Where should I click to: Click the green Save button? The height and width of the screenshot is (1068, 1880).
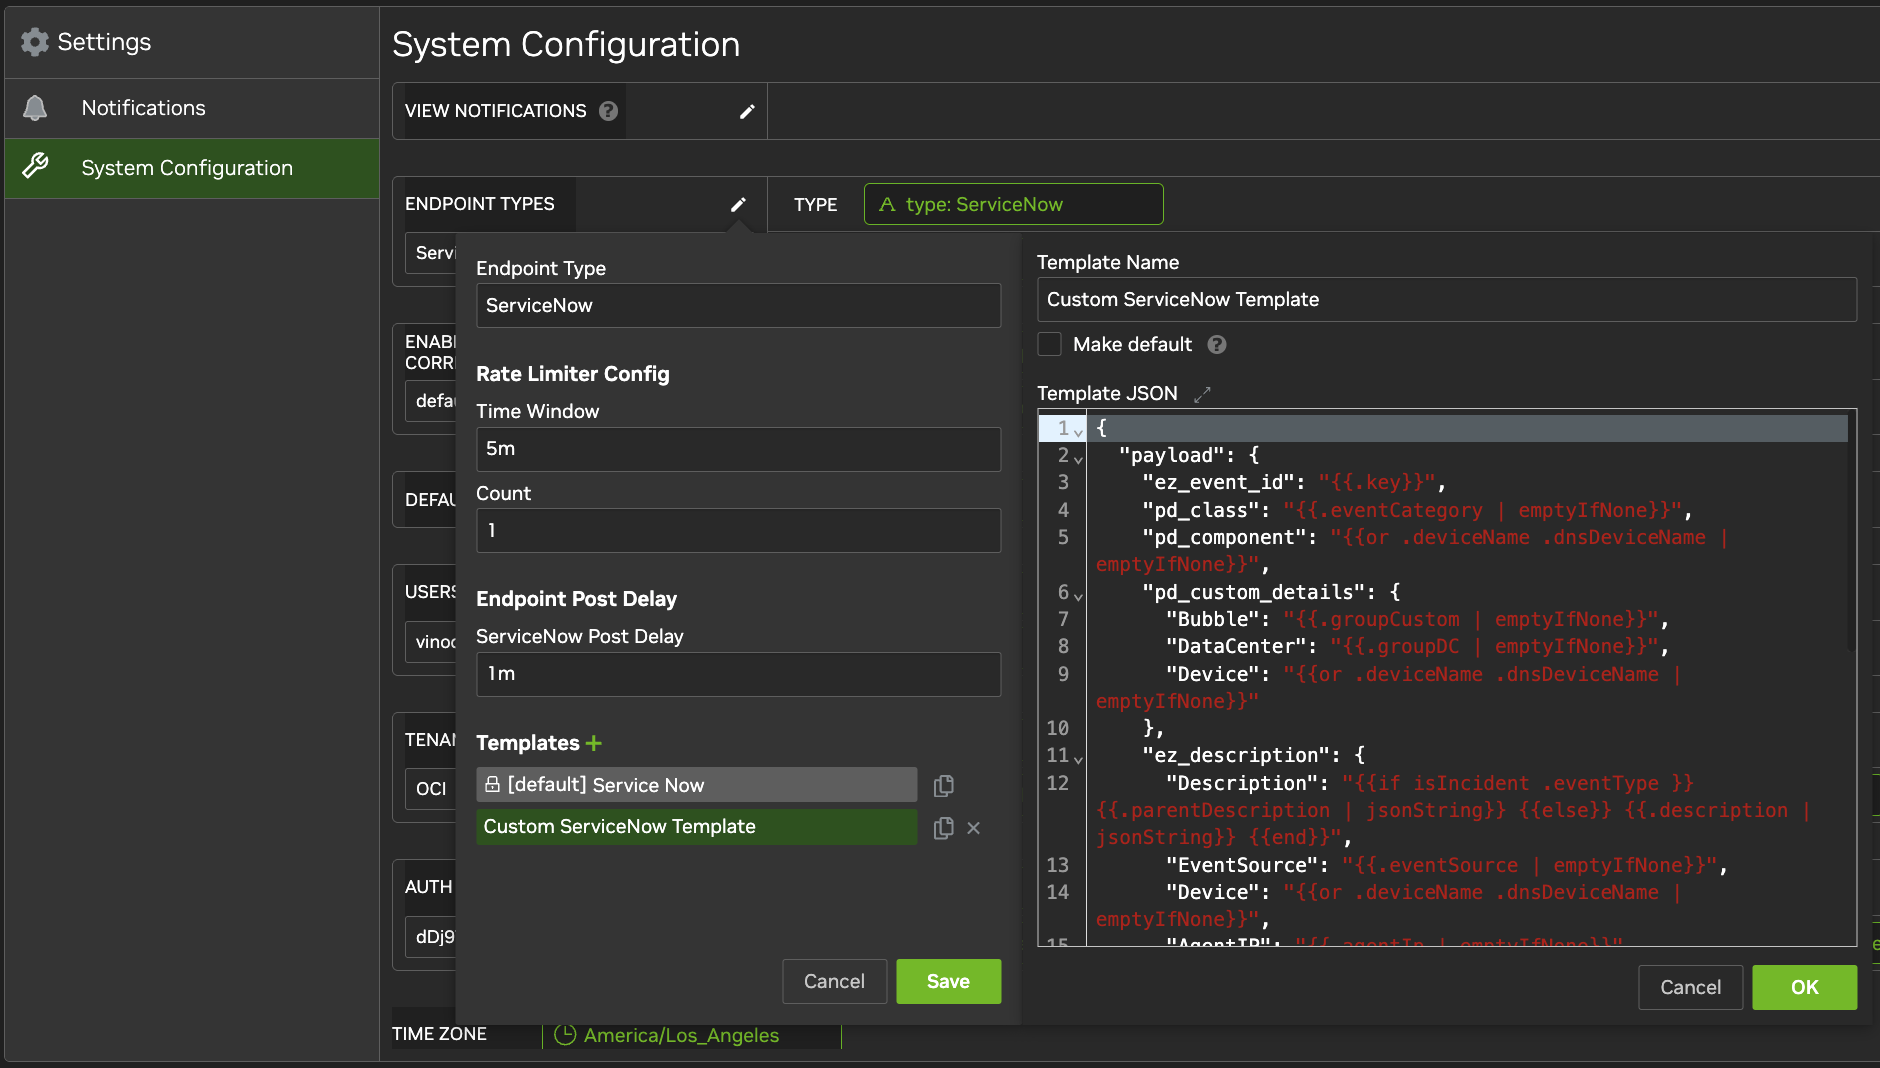tap(948, 981)
